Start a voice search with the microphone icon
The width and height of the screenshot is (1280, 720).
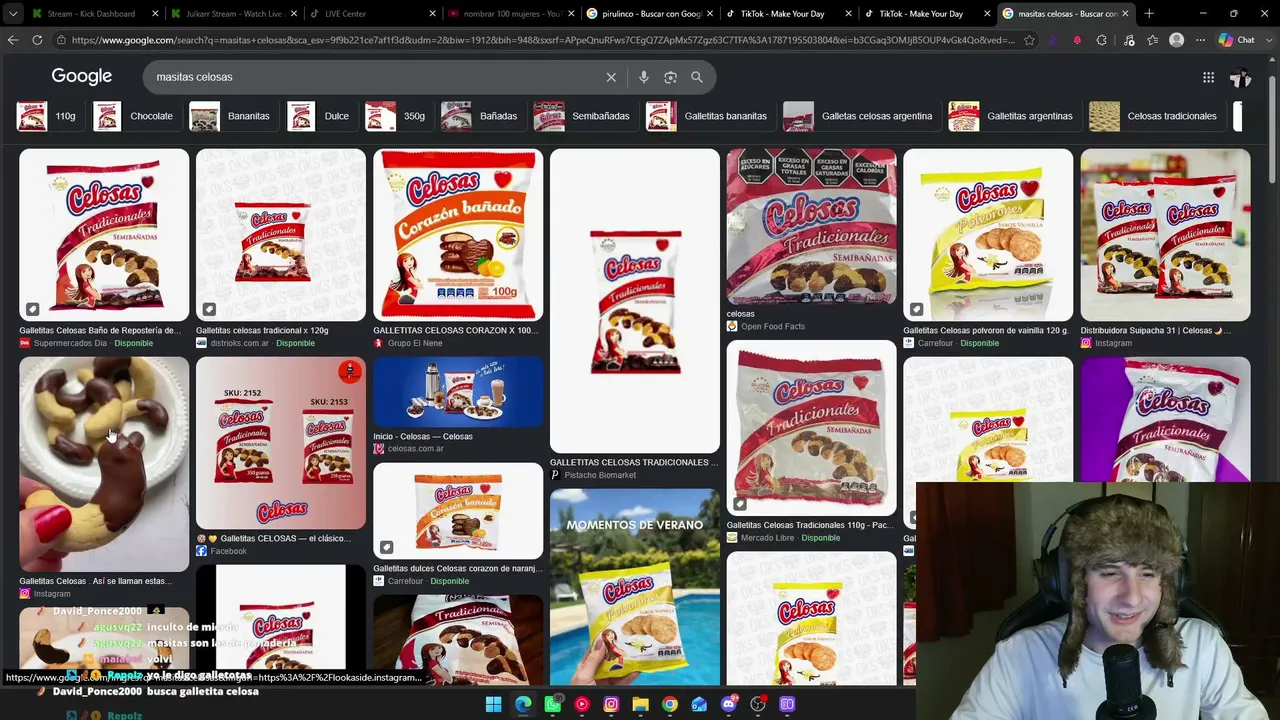pyautogui.click(x=643, y=77)
